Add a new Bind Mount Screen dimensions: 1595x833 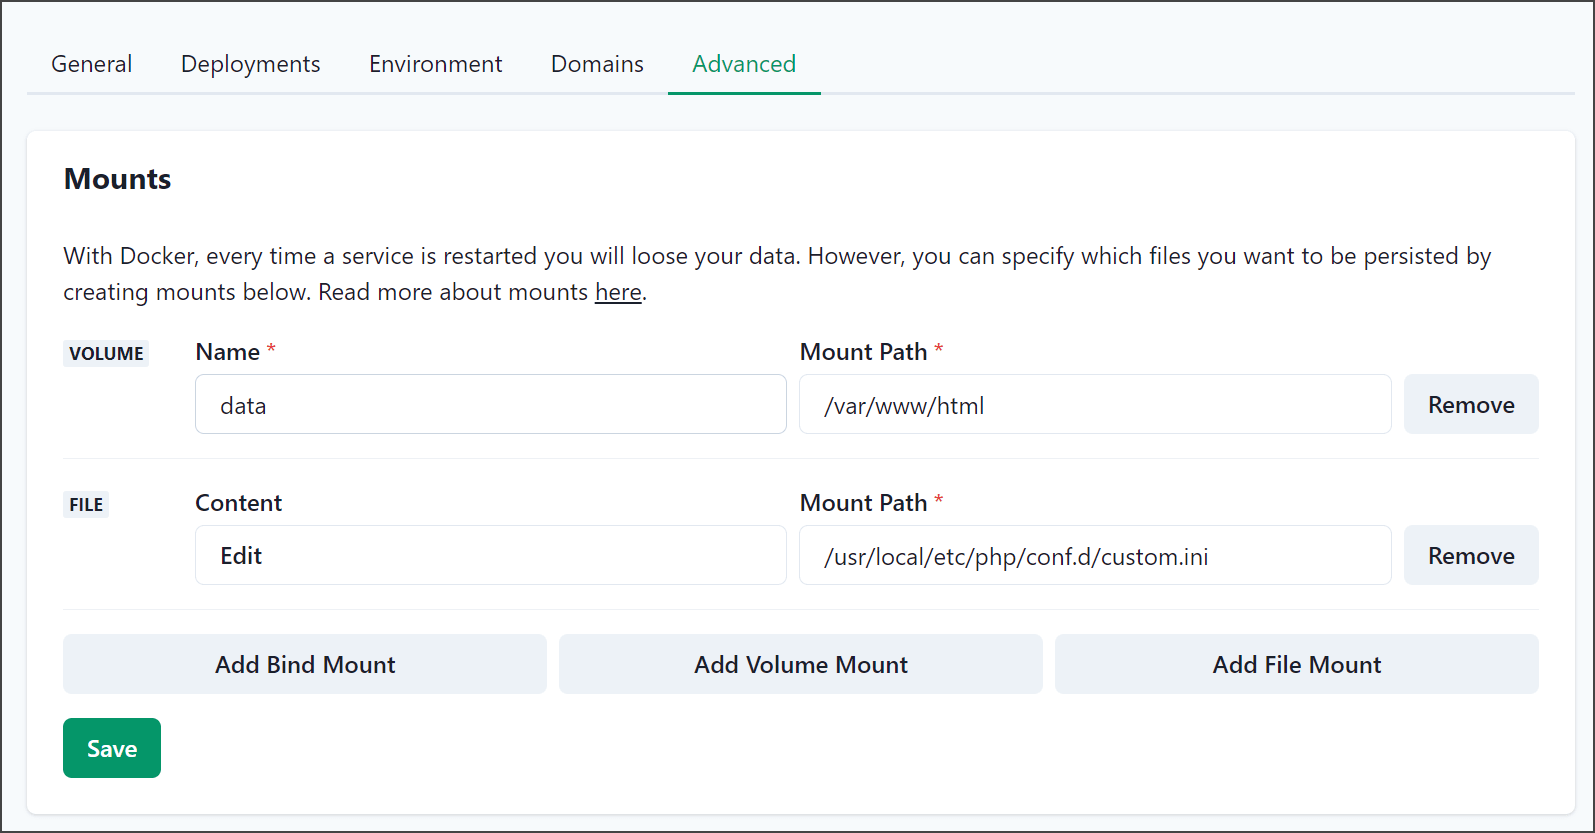pos(305,664)
